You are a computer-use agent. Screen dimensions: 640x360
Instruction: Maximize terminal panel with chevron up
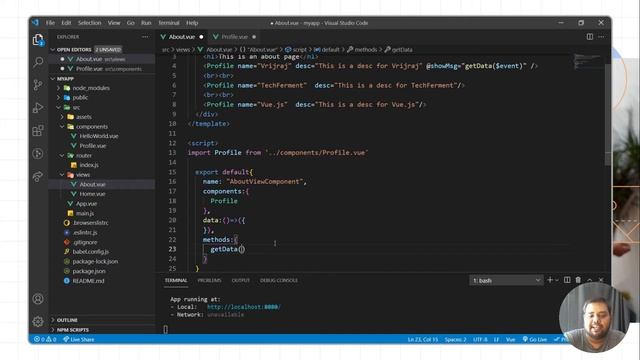(x=589, y=280)
